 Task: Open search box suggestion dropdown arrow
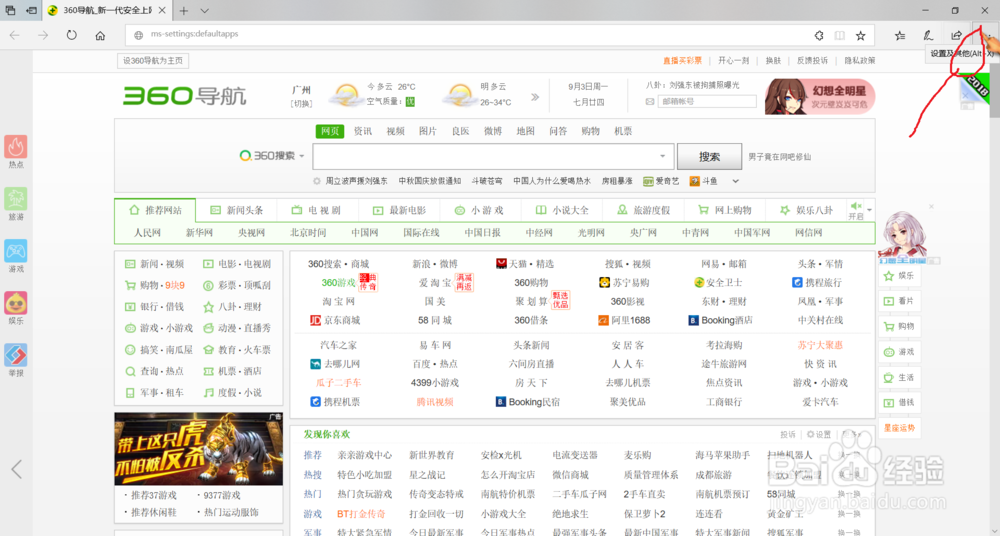point(663,156)
